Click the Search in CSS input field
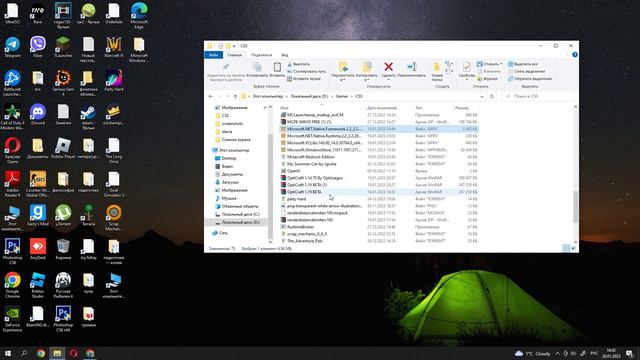Image resolution: width=640 pixels, height=360 pixels. click(538, 97)
